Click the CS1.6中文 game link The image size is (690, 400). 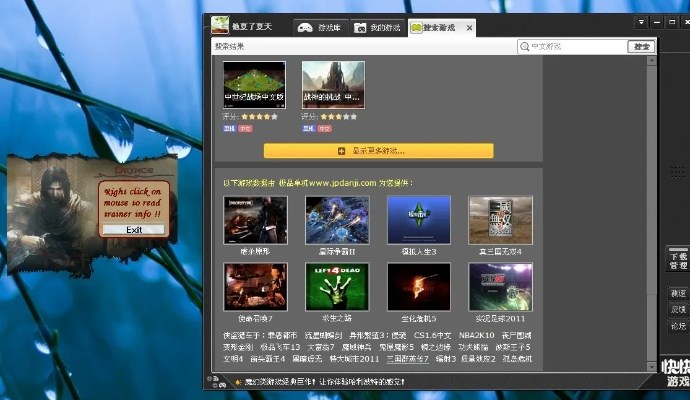pyautogui.click(x=432, y=335)
